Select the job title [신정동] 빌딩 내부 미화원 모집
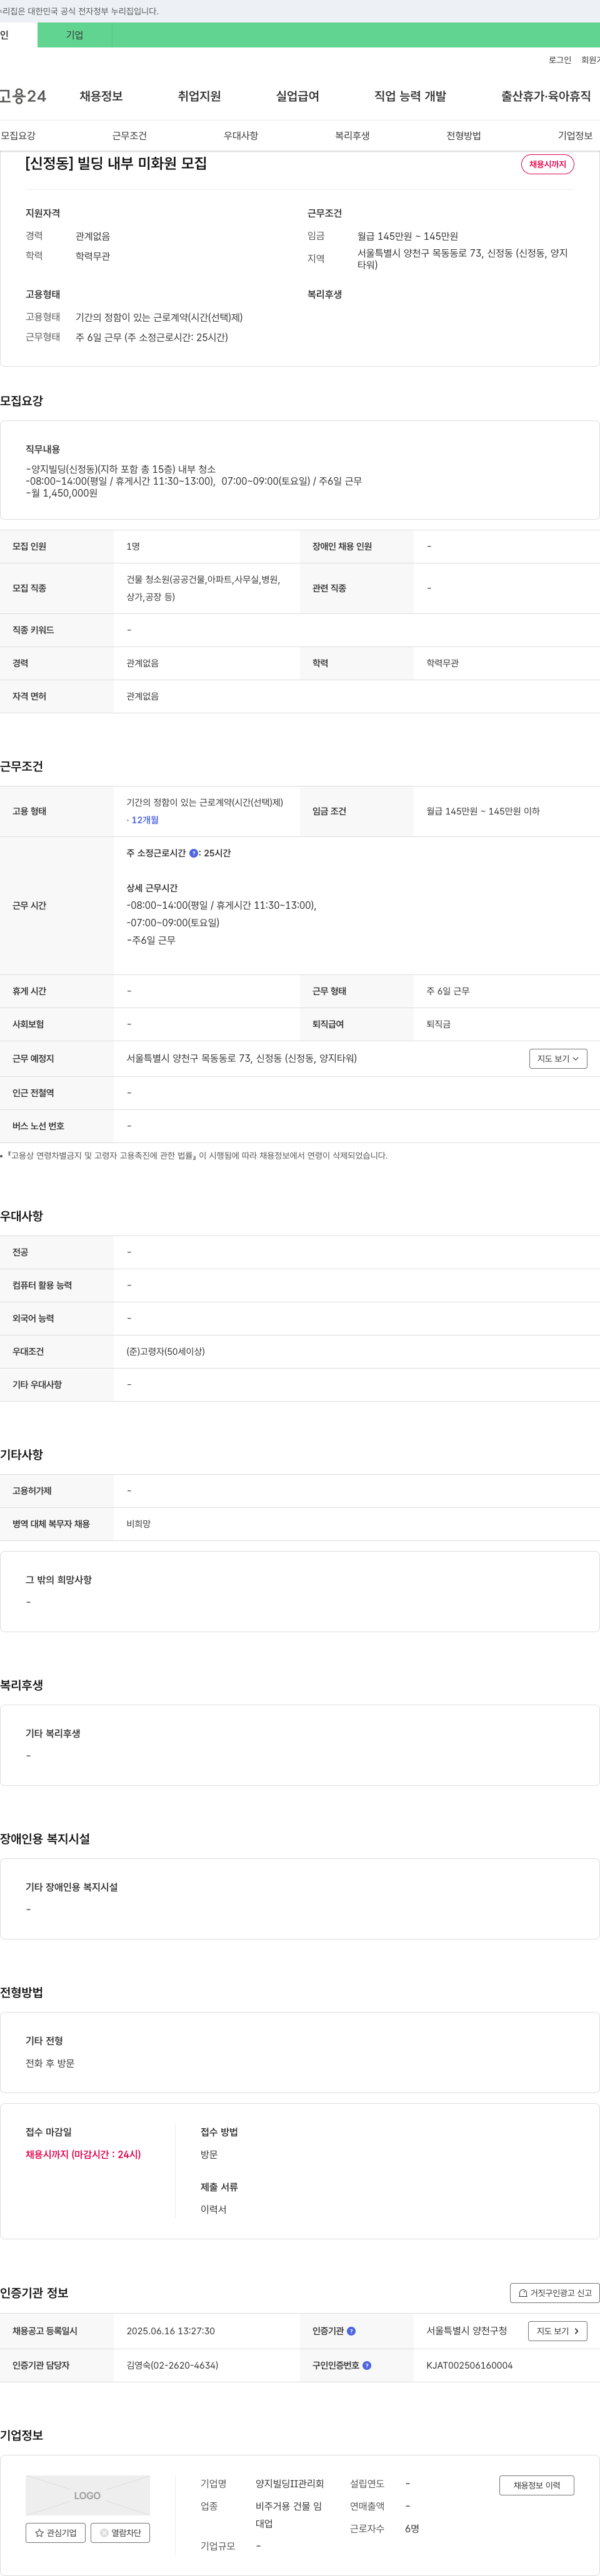Viewport: 600px width, 2576px height. pos(116,163)
